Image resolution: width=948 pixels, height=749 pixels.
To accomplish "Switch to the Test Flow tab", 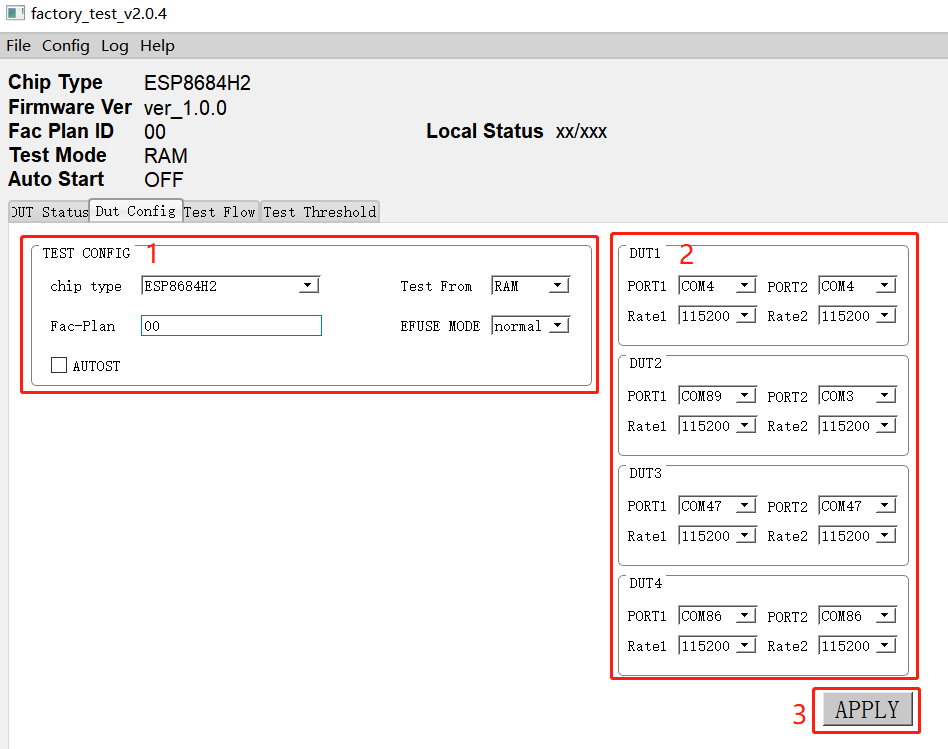I will tap(220, 211).
